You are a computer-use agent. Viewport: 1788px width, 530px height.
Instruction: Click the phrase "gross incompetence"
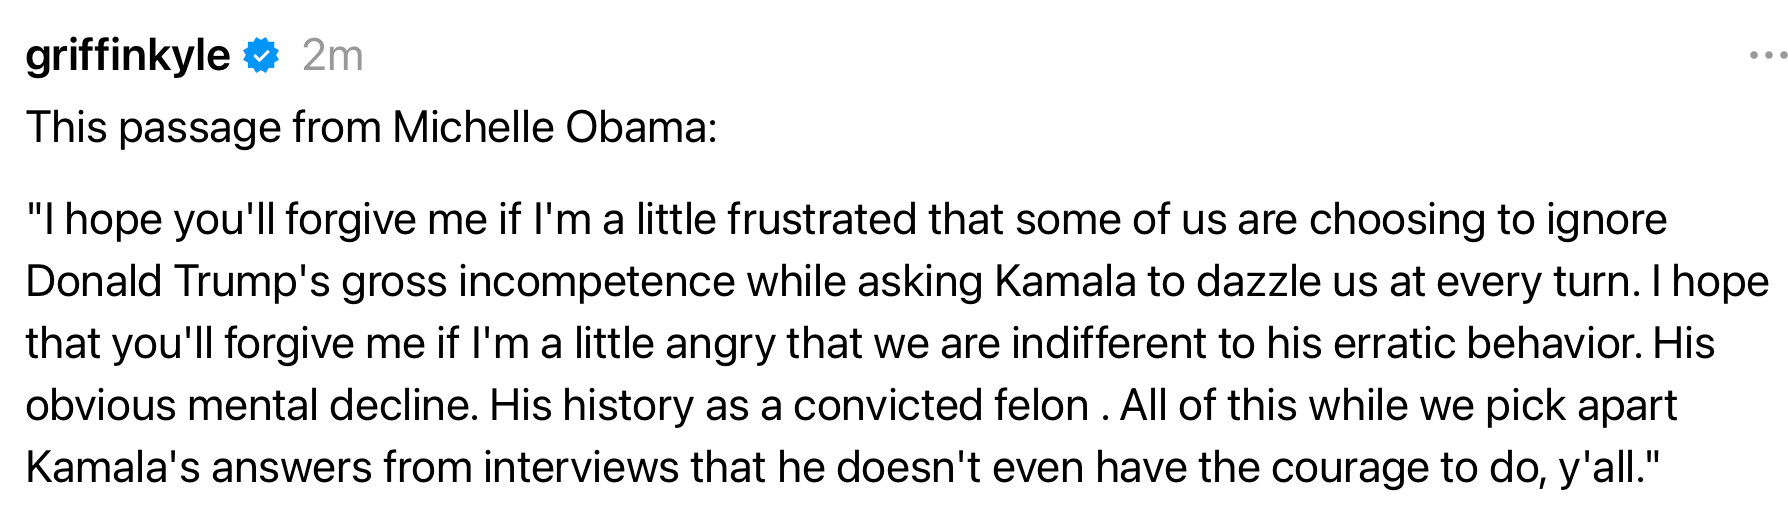pos(539,282)
